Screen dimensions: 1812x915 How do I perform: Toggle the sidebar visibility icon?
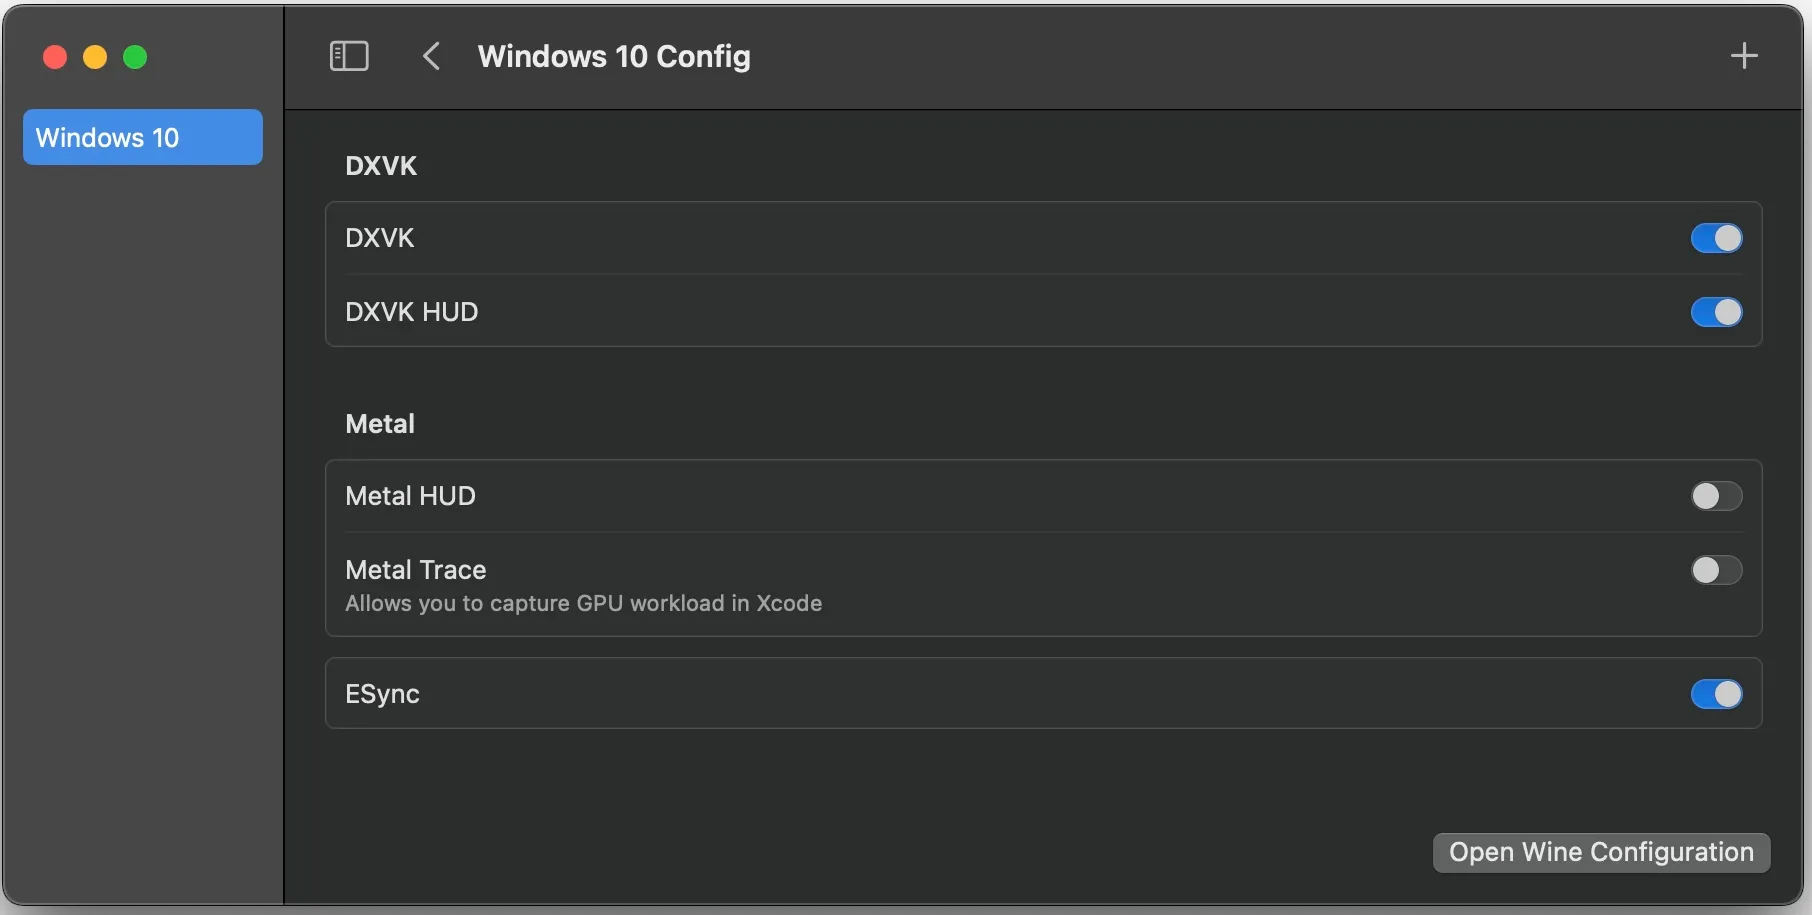click(x=348, y=56)
